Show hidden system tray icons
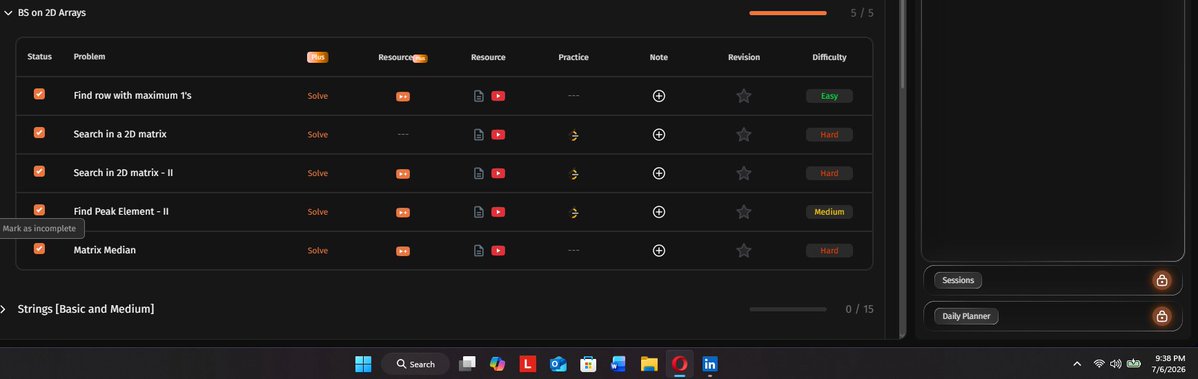1198x379 pixels. tap(1077, 364)
